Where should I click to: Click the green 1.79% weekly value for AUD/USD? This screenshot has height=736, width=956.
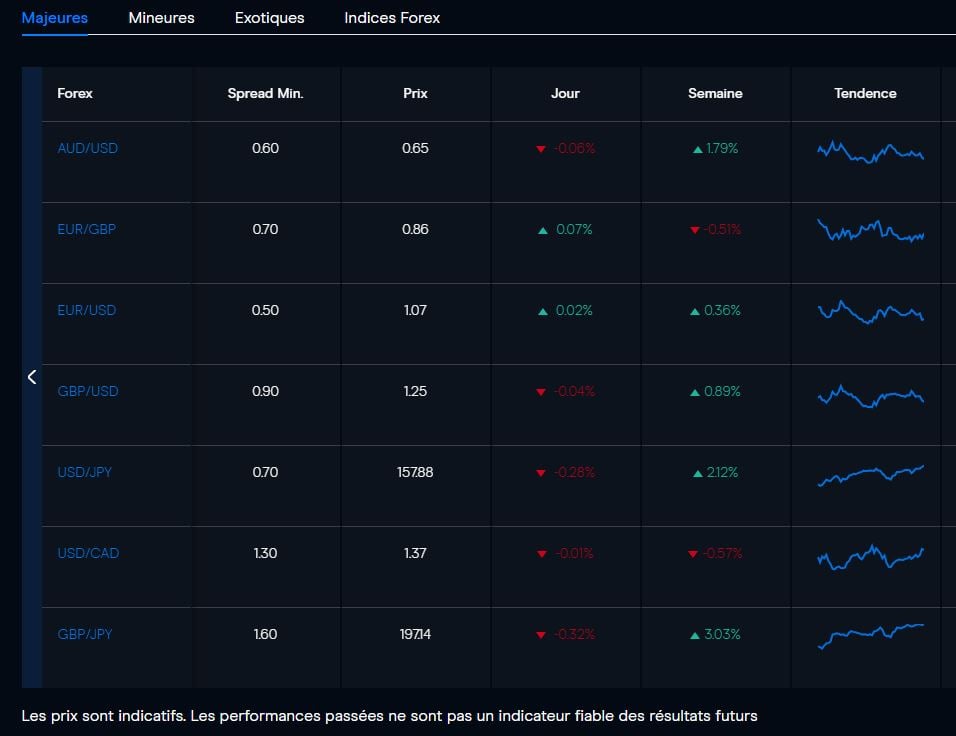[721, 148]
